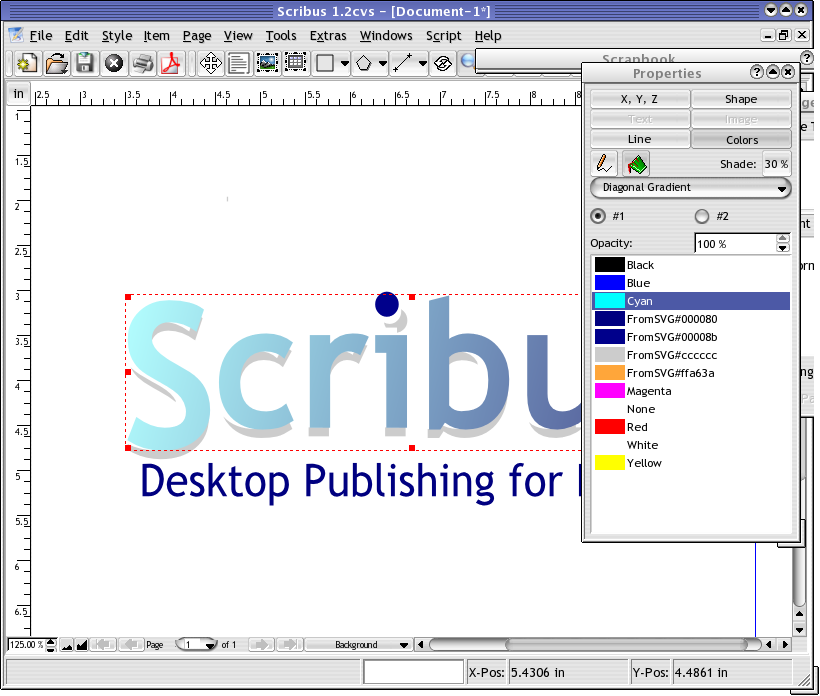The height and width of the screenshot is (696, 820).
Task: Click the zoom percentage input field
Action: 26,645
